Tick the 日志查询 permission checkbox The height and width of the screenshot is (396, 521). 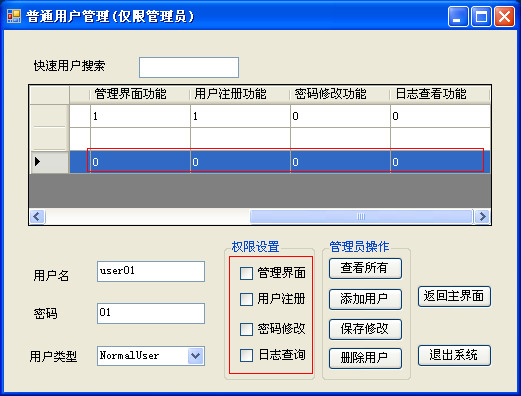point(246,355)
